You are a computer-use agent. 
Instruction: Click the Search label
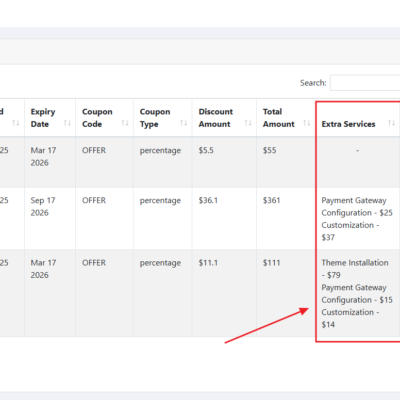pos(313,83)
